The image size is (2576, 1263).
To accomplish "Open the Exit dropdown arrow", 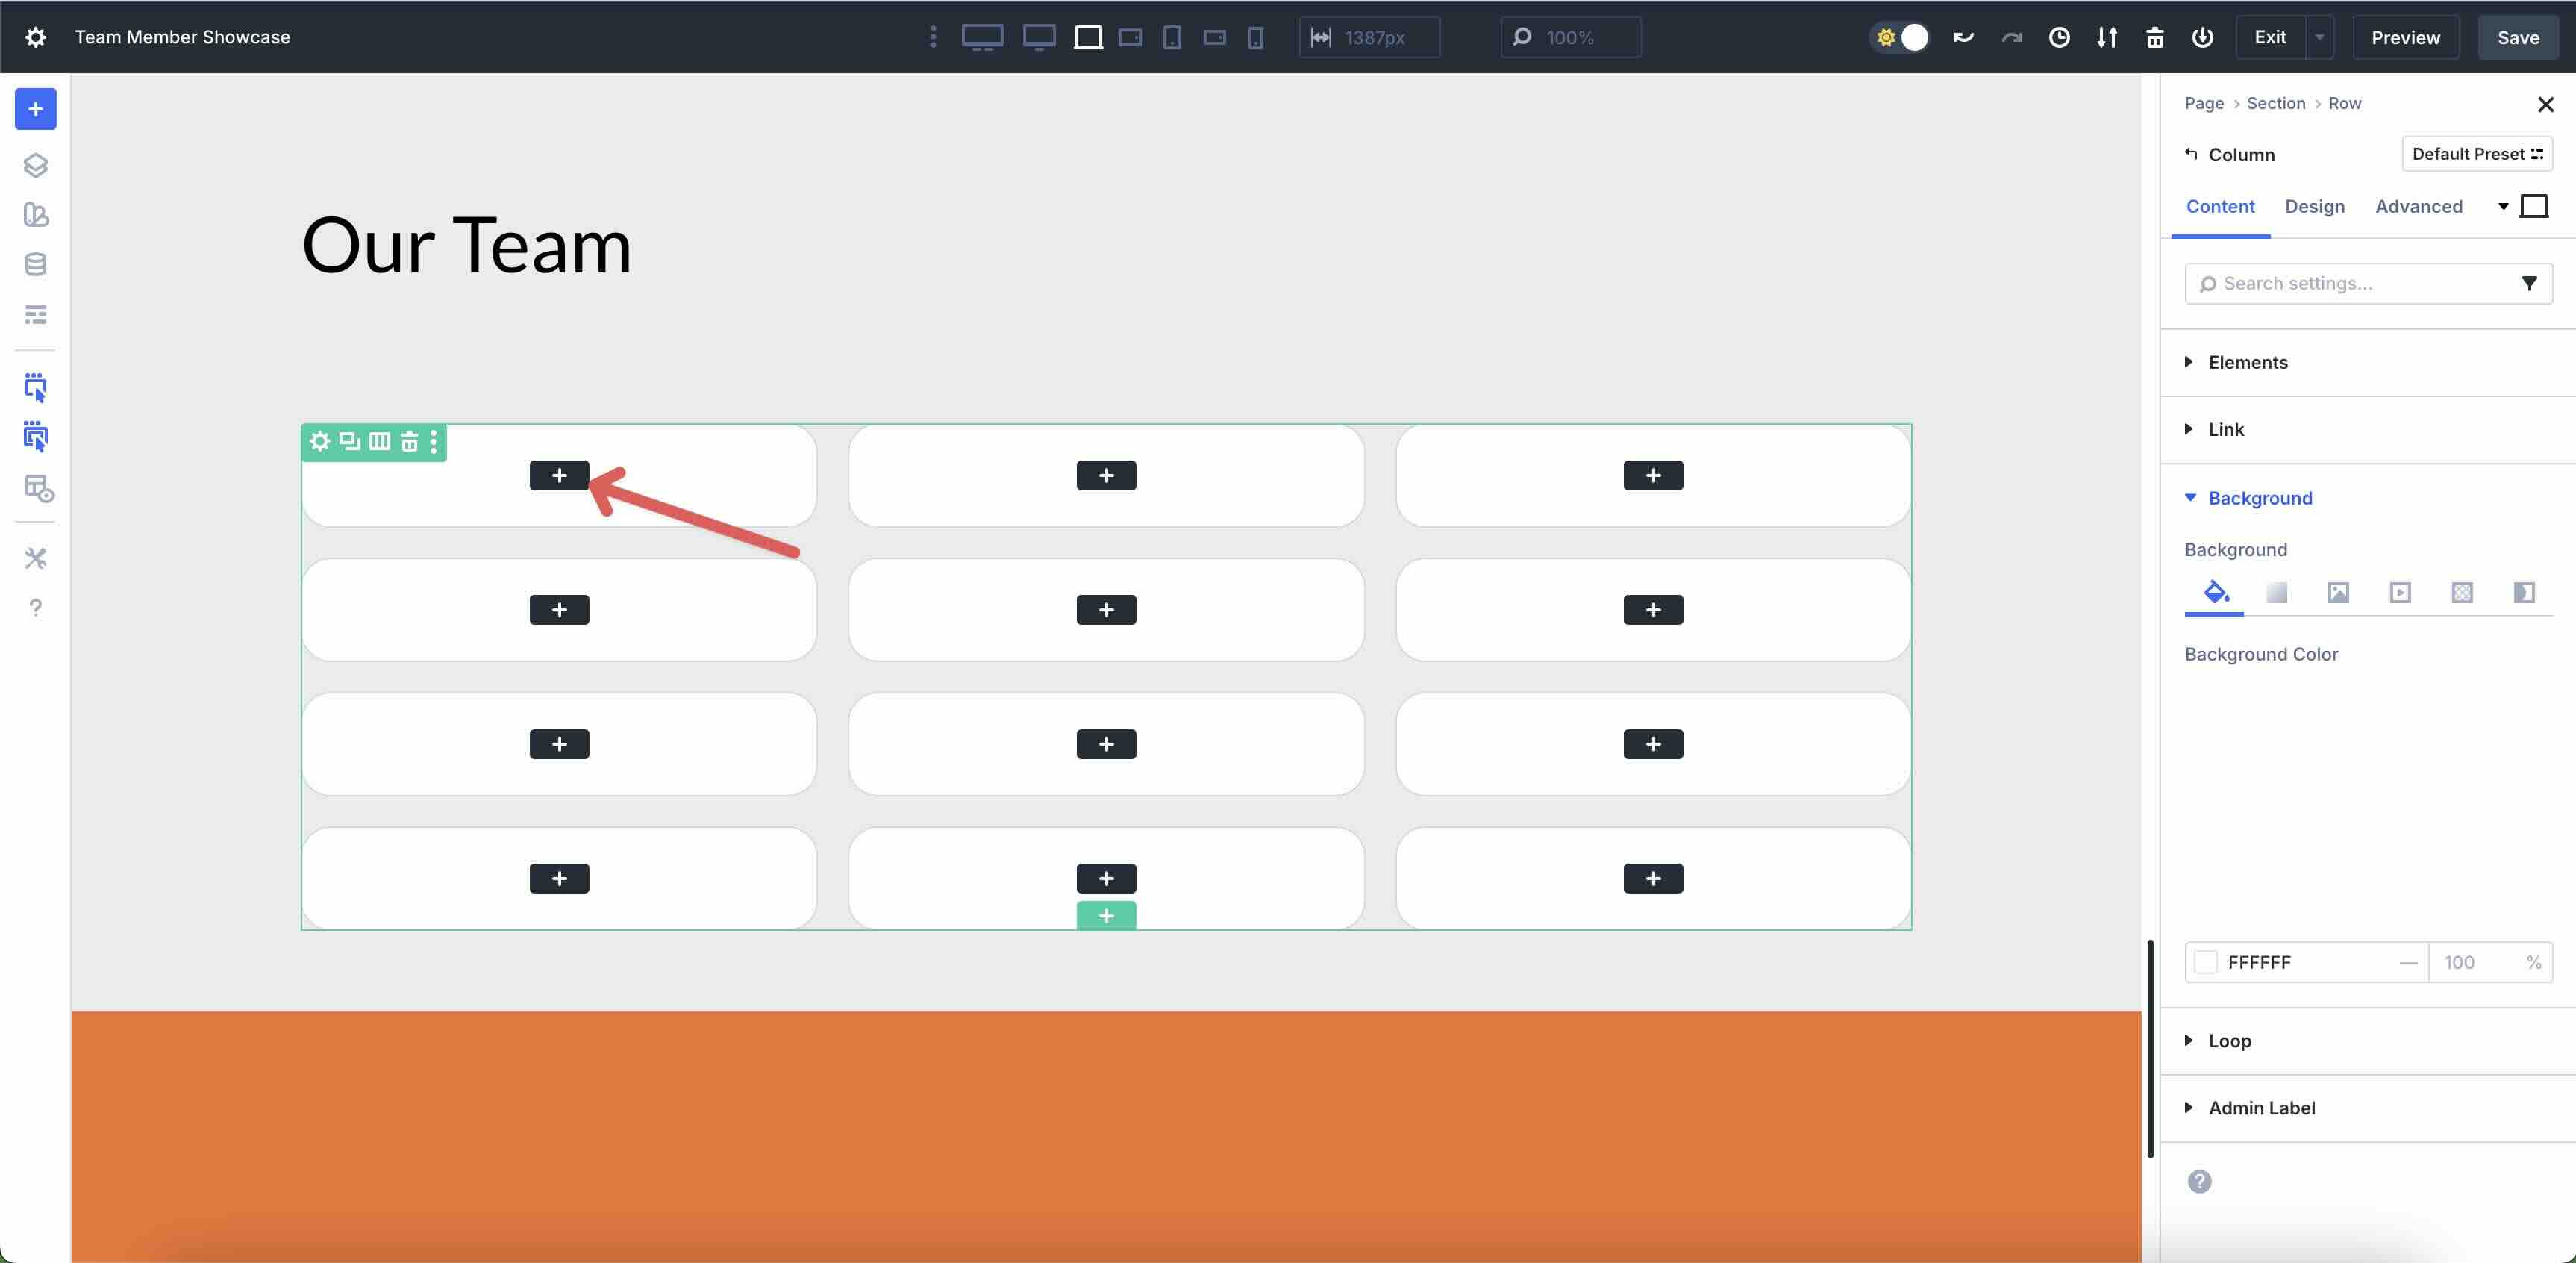I will click(2320, 37).
